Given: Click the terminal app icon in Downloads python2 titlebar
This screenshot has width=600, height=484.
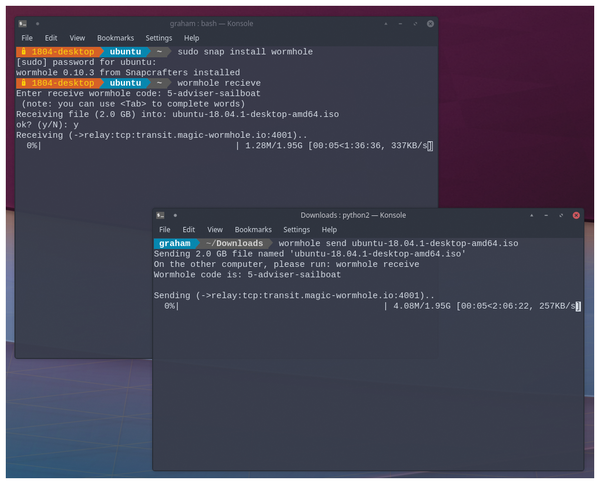Looking at the screenshot, I should [160, 215].
